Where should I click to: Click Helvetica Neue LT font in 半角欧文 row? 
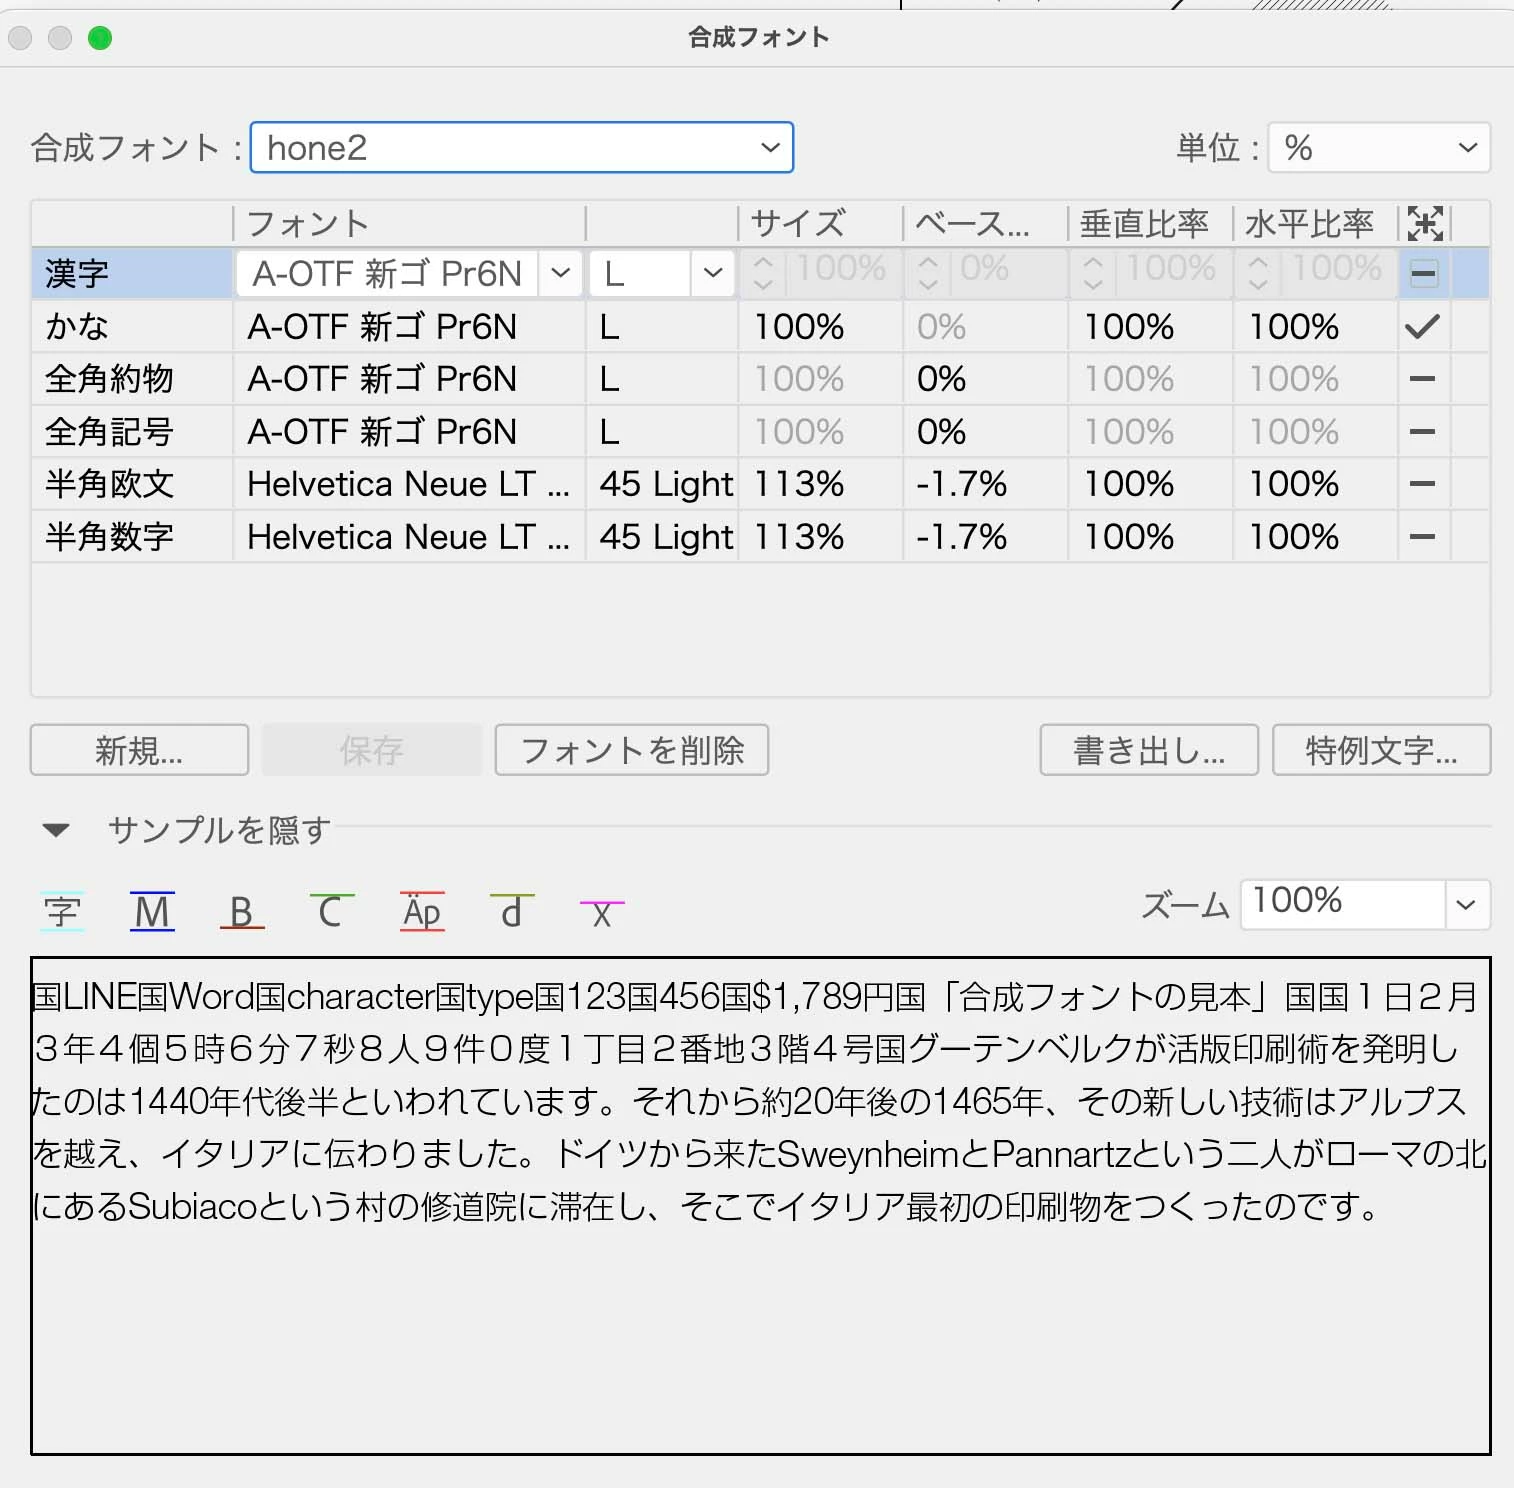[408, 484]
